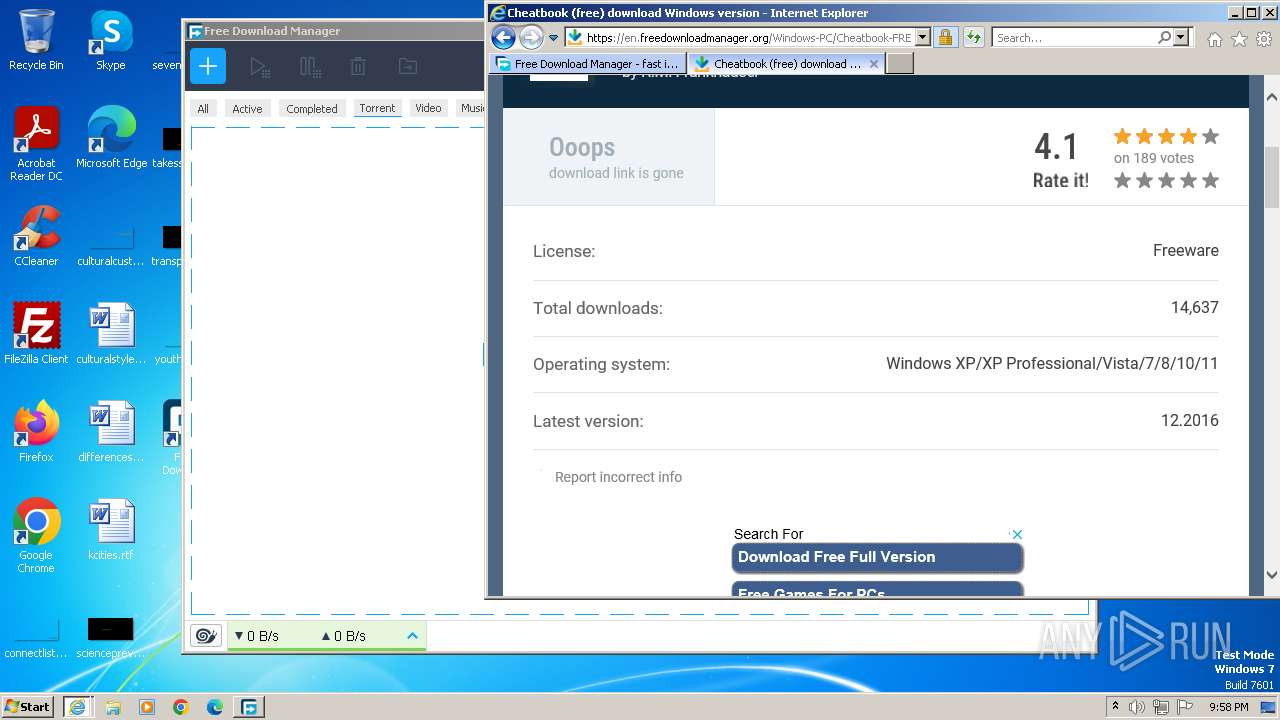
Task: Launch Chrome from the taskbar
Action: (x=181, y=707)
